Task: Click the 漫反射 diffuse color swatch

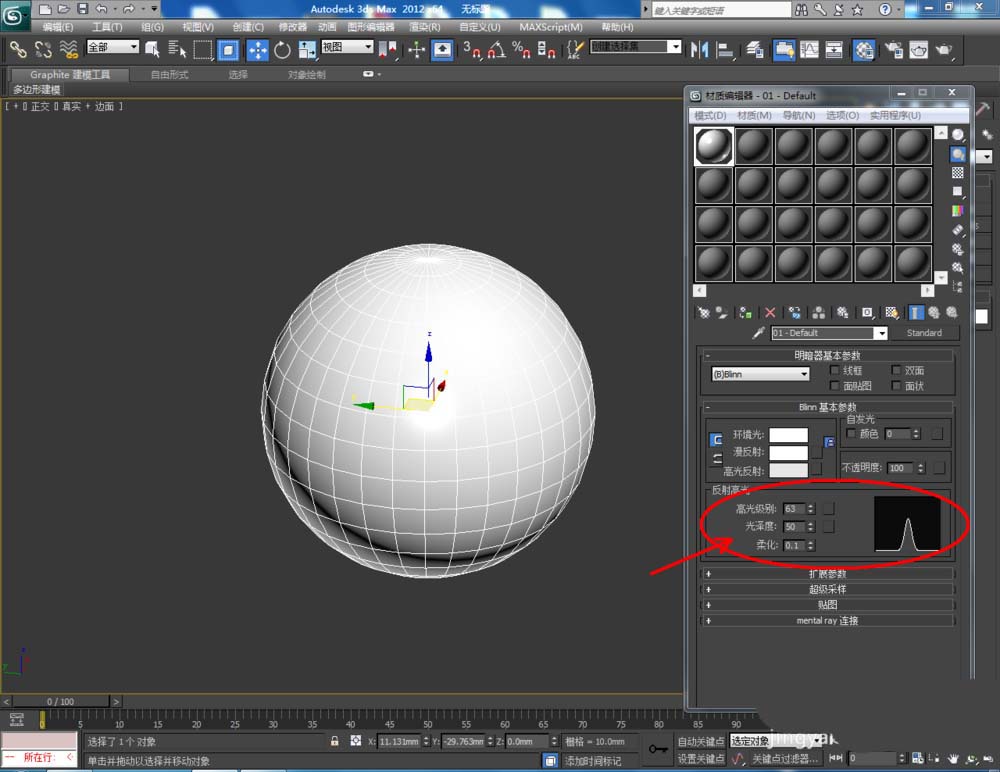Action: (x=788, y=452)
